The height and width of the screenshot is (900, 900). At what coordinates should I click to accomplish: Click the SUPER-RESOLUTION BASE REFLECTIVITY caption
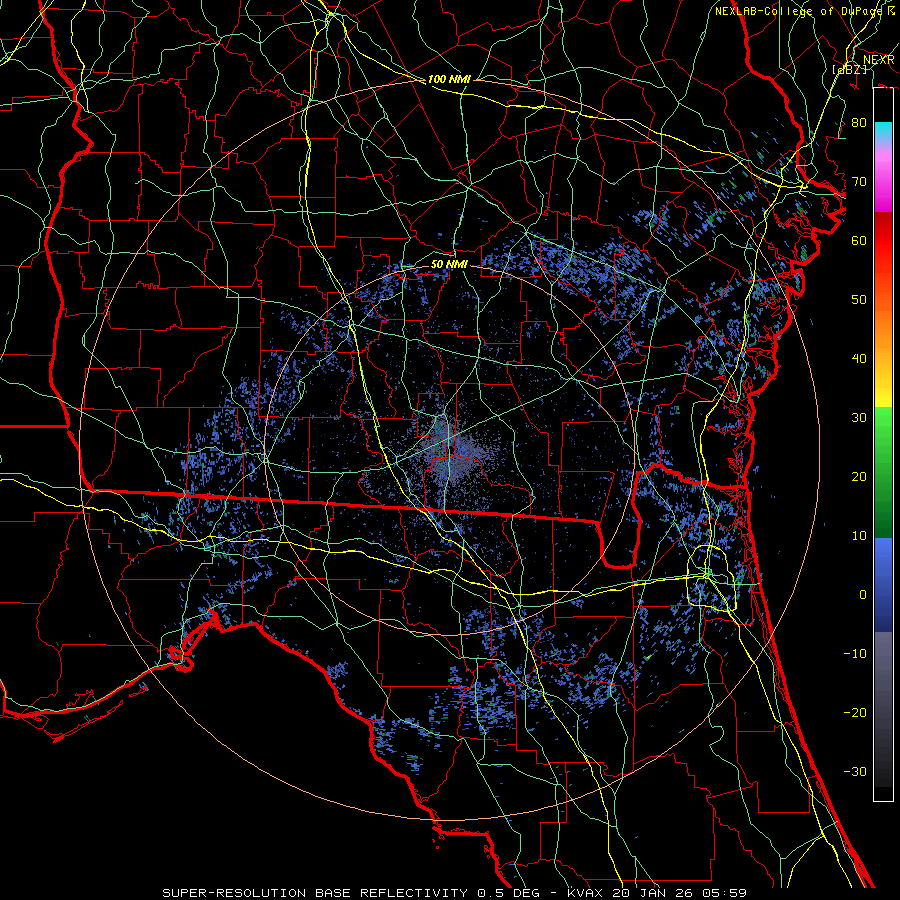(x=315, y=893)
